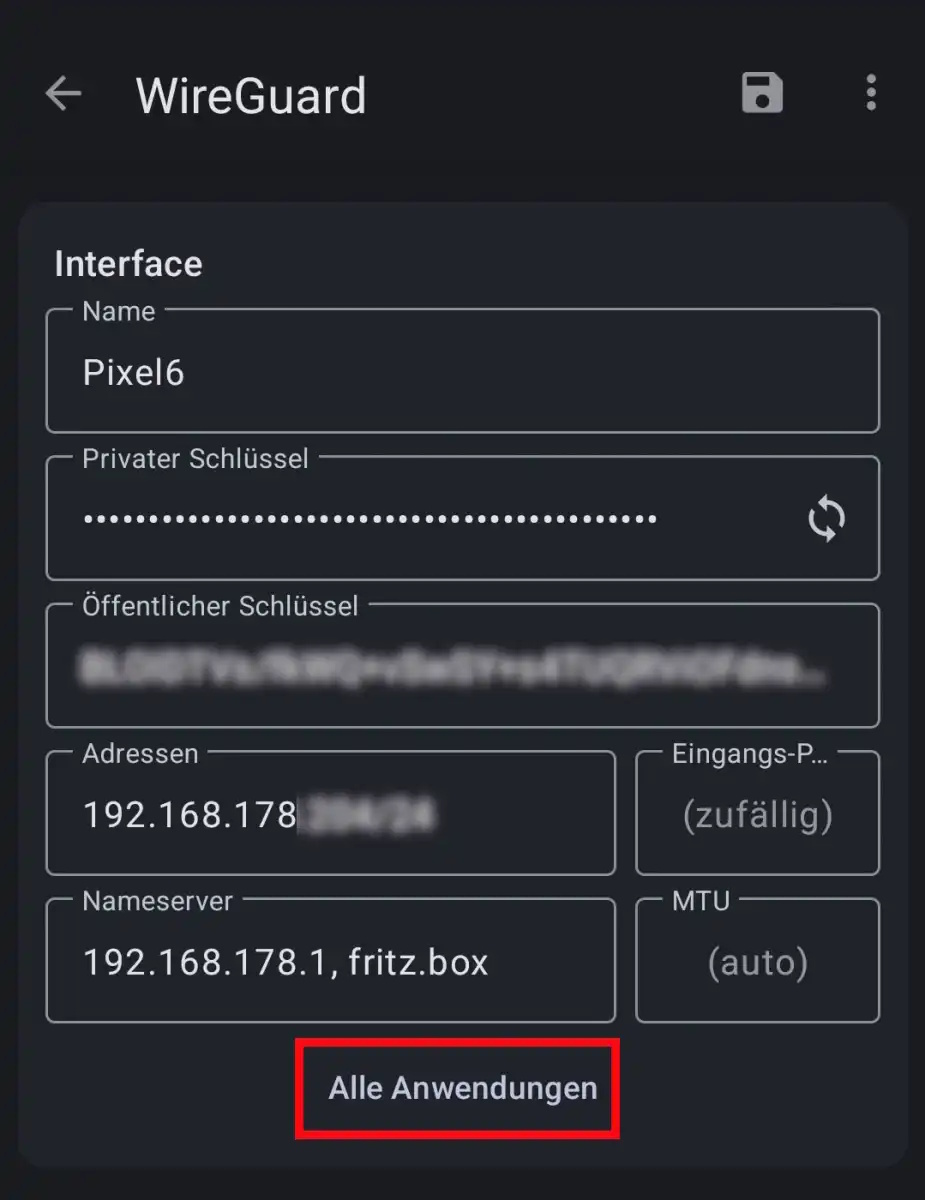Tap the 'Öffentlicher Schlüssel' field label

[220, 606]
